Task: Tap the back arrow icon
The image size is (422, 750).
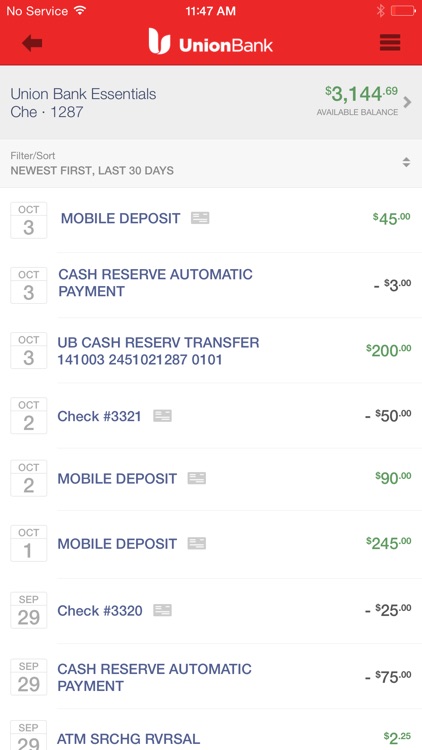Action: (32, 44)
